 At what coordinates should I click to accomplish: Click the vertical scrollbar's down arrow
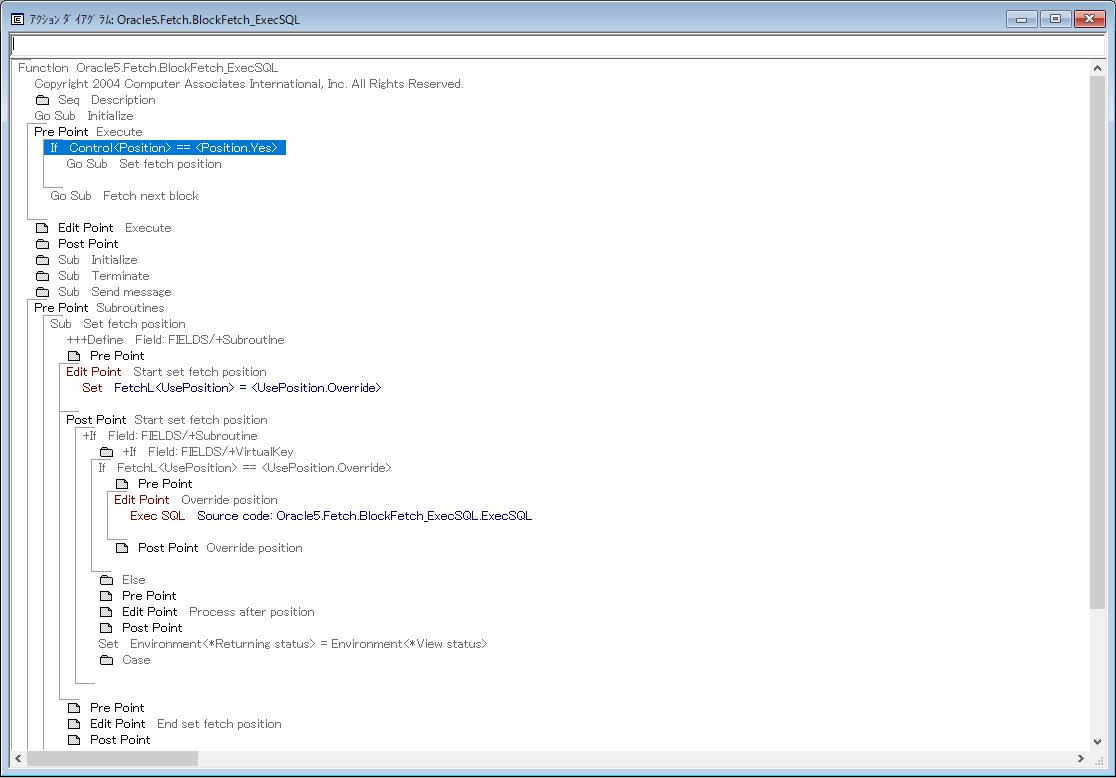[1099, 740]
